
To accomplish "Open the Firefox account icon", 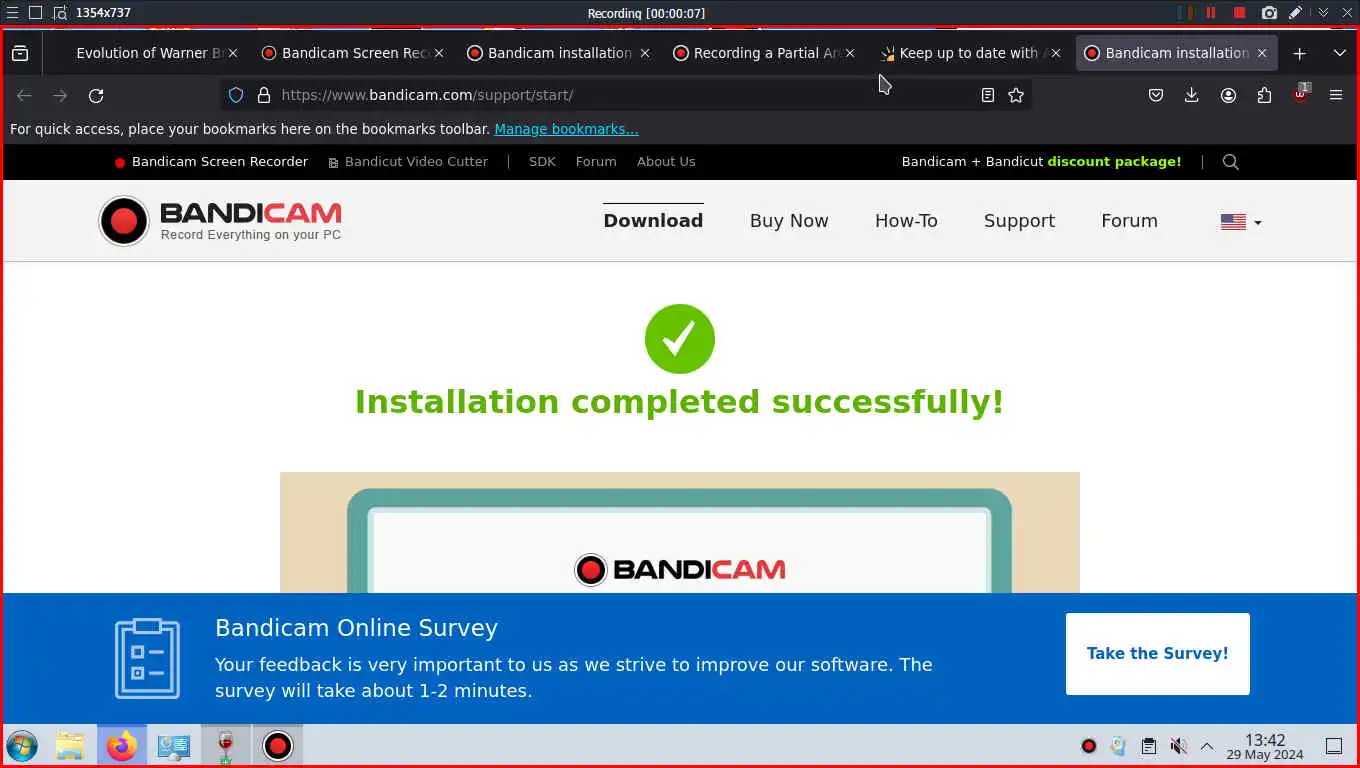I will (x=1228, y=95).
